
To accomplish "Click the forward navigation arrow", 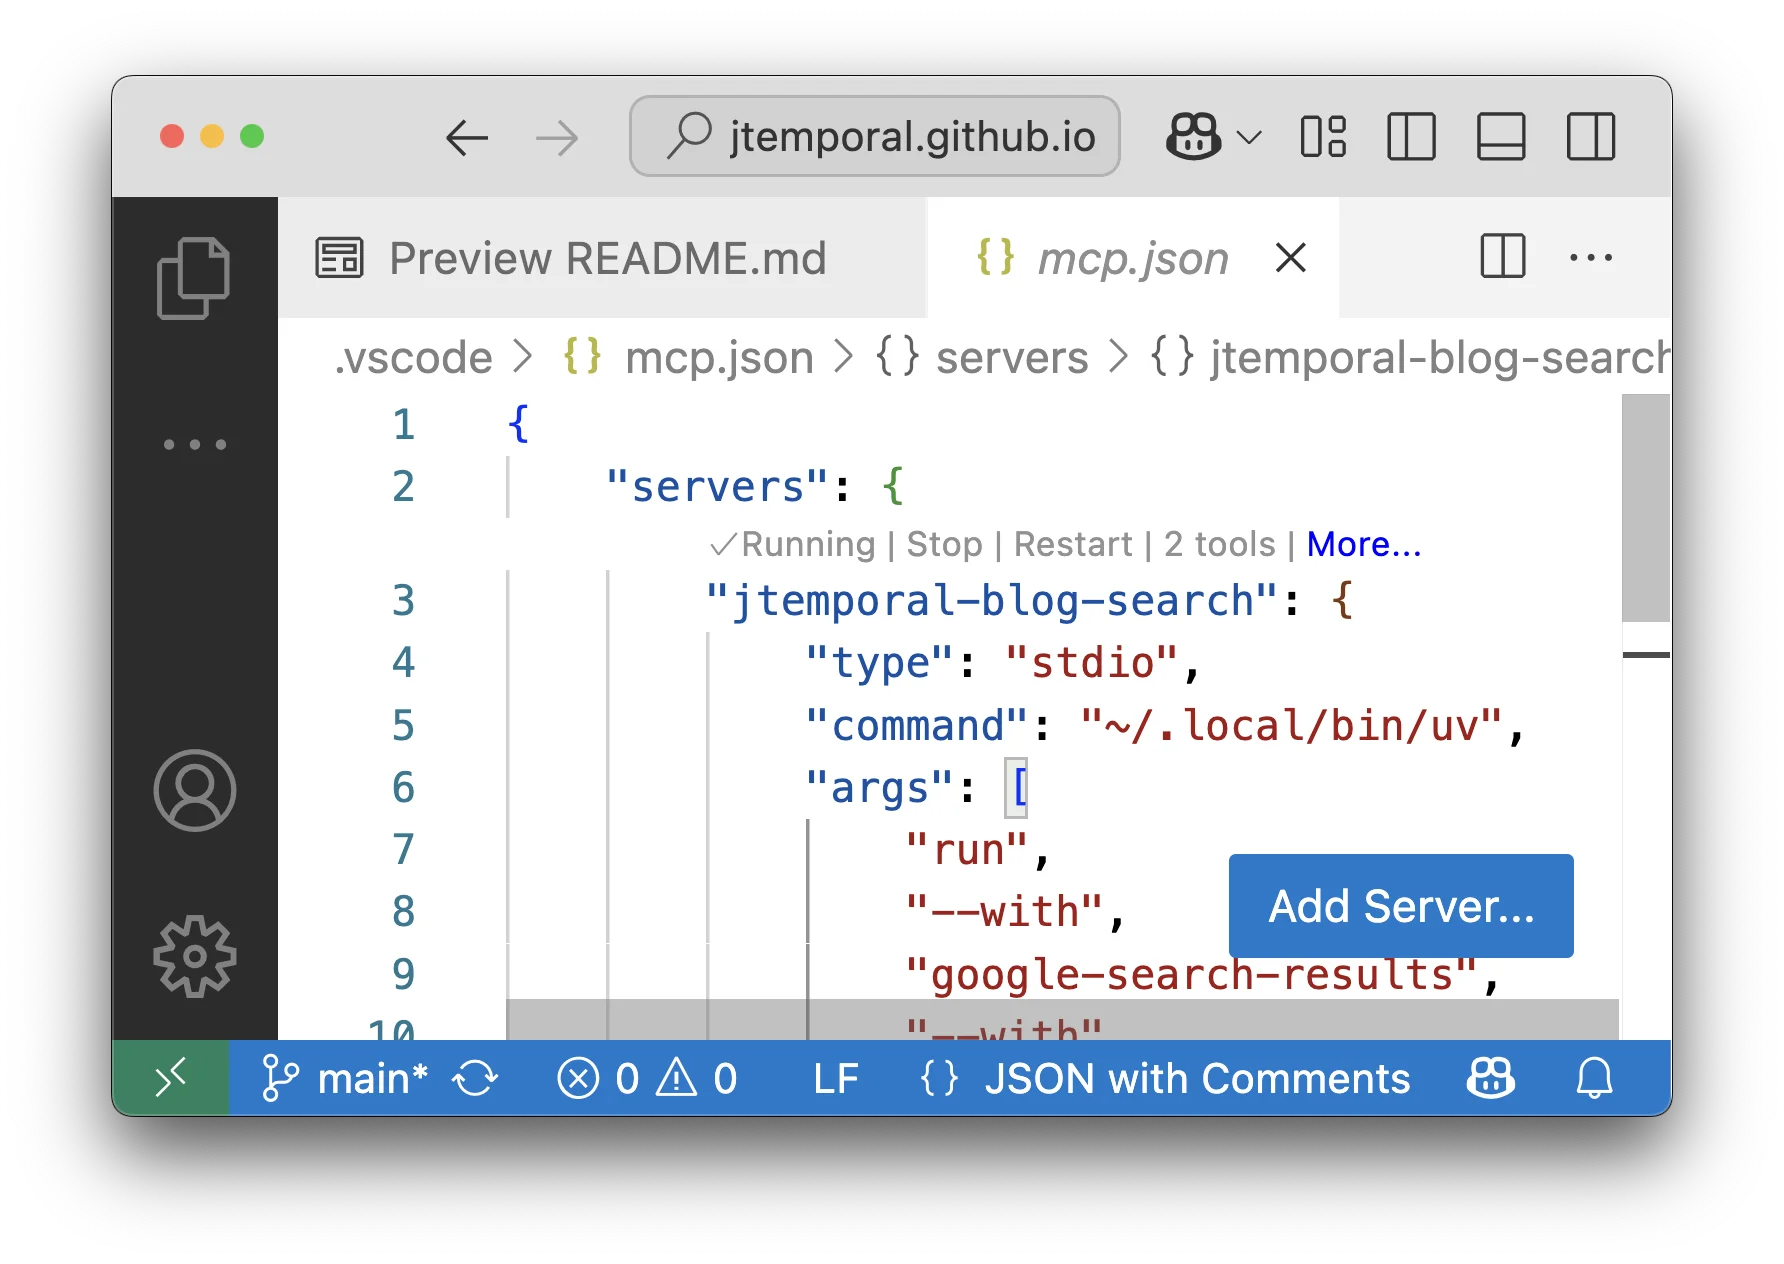I will coord(558,138).
